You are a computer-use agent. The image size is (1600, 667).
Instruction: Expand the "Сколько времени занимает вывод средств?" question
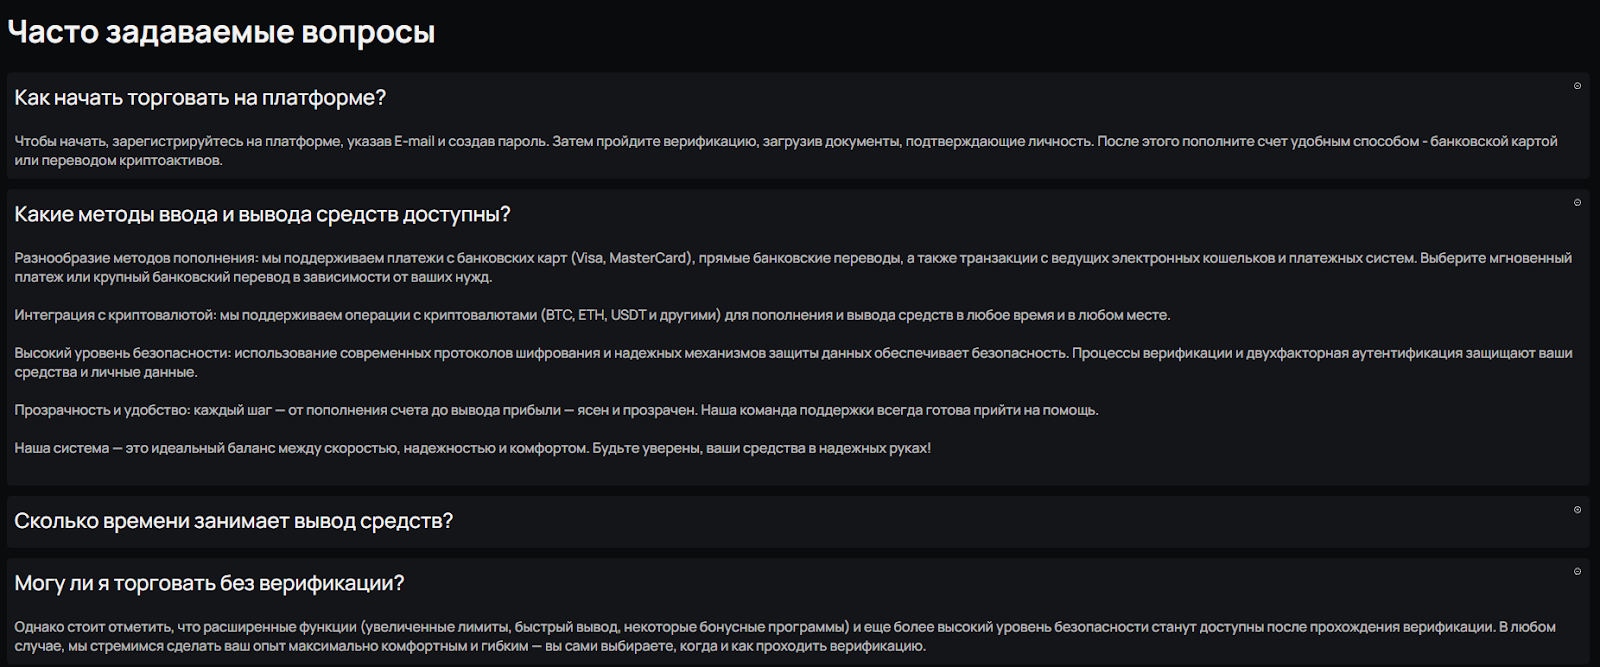(233, 521)
